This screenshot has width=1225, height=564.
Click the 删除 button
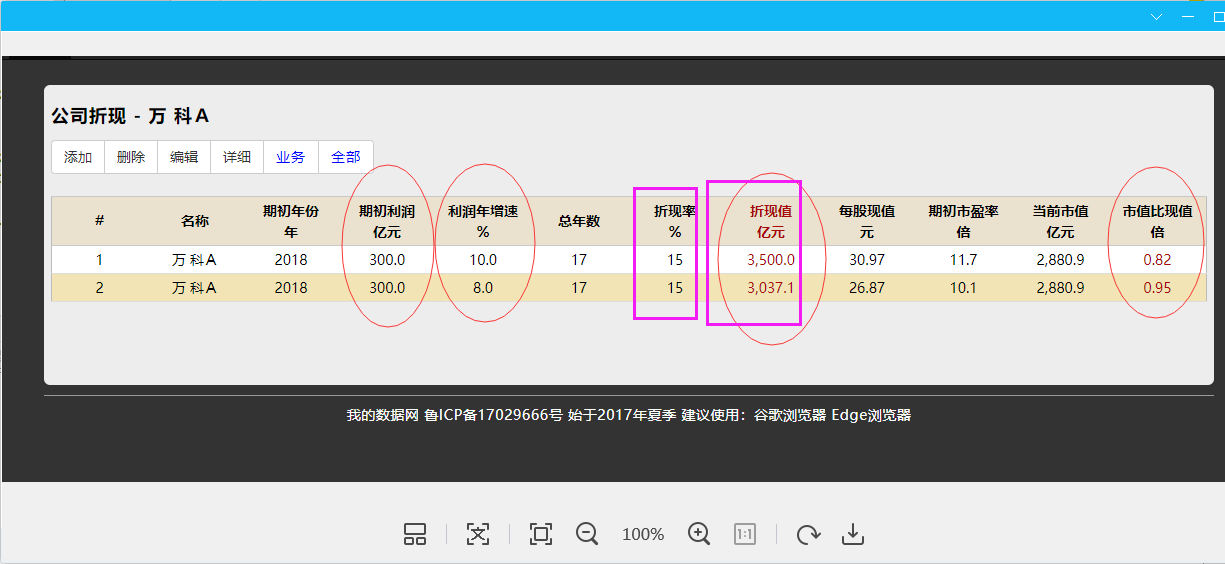click(131, 157)
